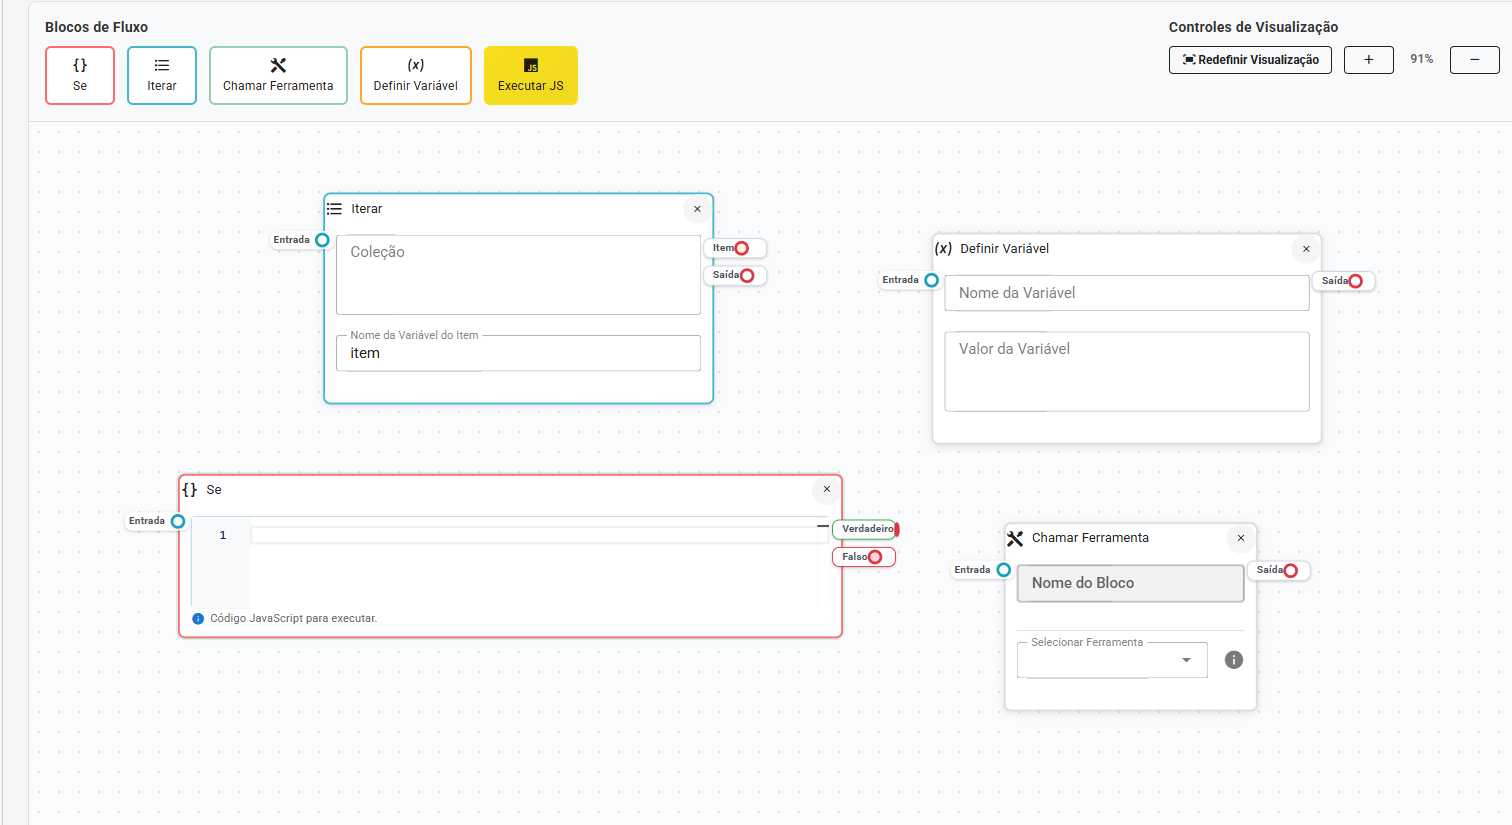Click the Entrada input port of Se node
This screenshot has width=1512, height=825.
(178, 521)
